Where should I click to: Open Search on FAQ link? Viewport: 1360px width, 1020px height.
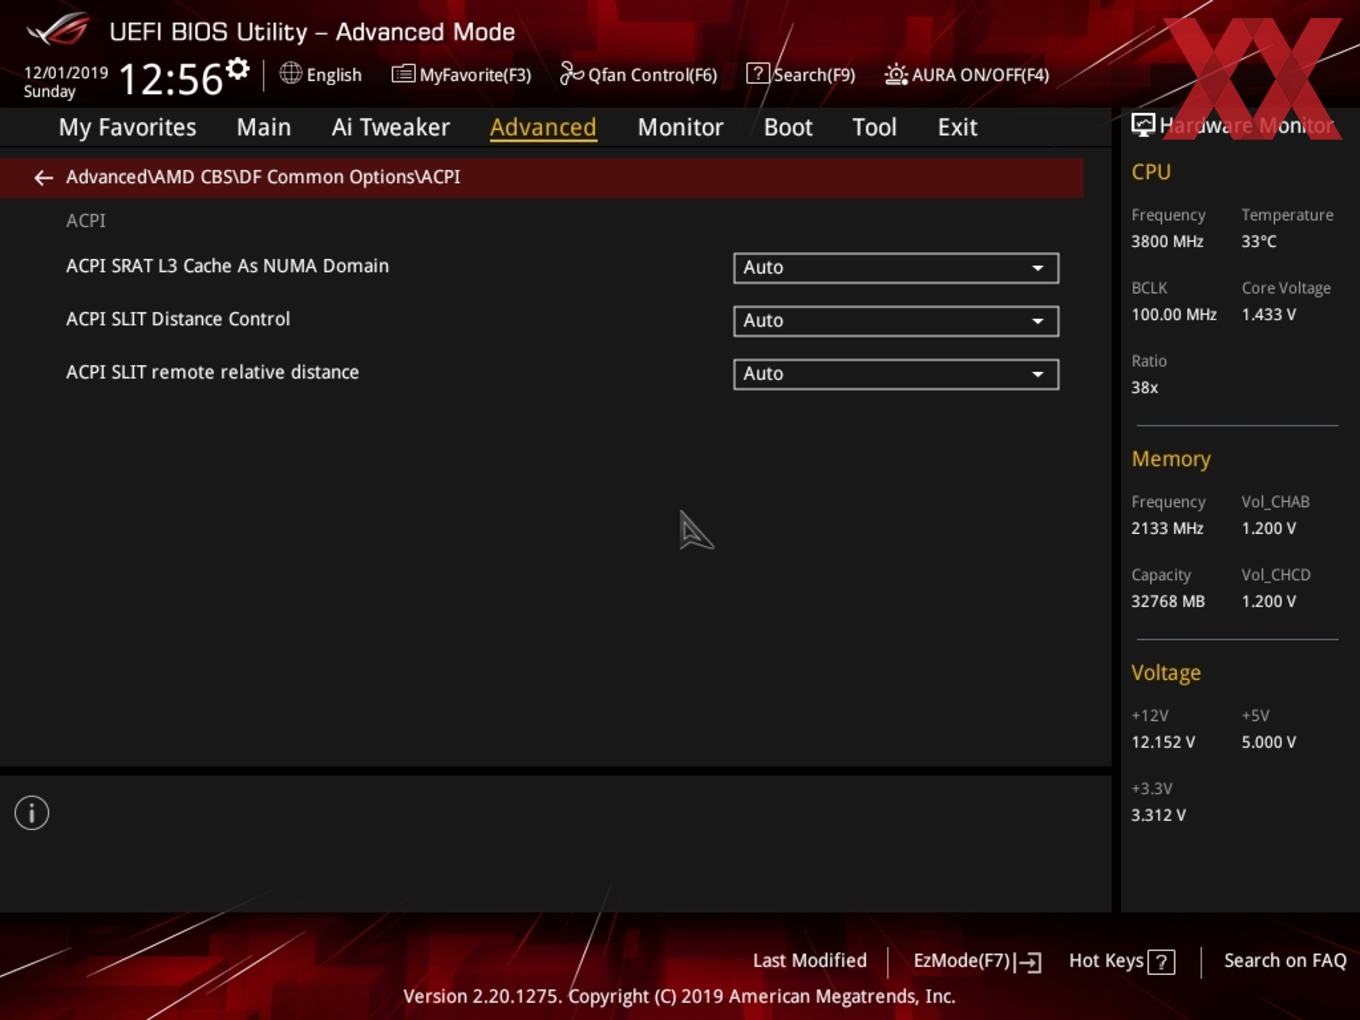[x=1285, y=960]
